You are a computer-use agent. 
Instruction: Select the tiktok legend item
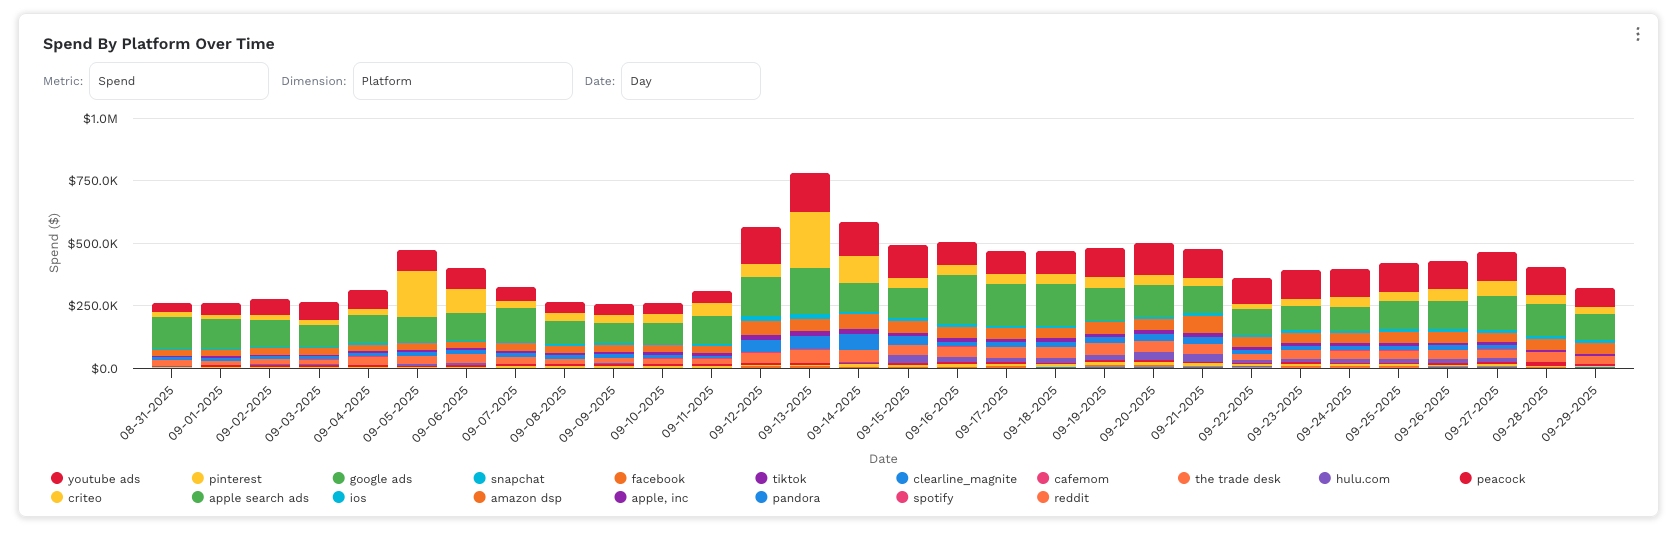pos(788,479)
